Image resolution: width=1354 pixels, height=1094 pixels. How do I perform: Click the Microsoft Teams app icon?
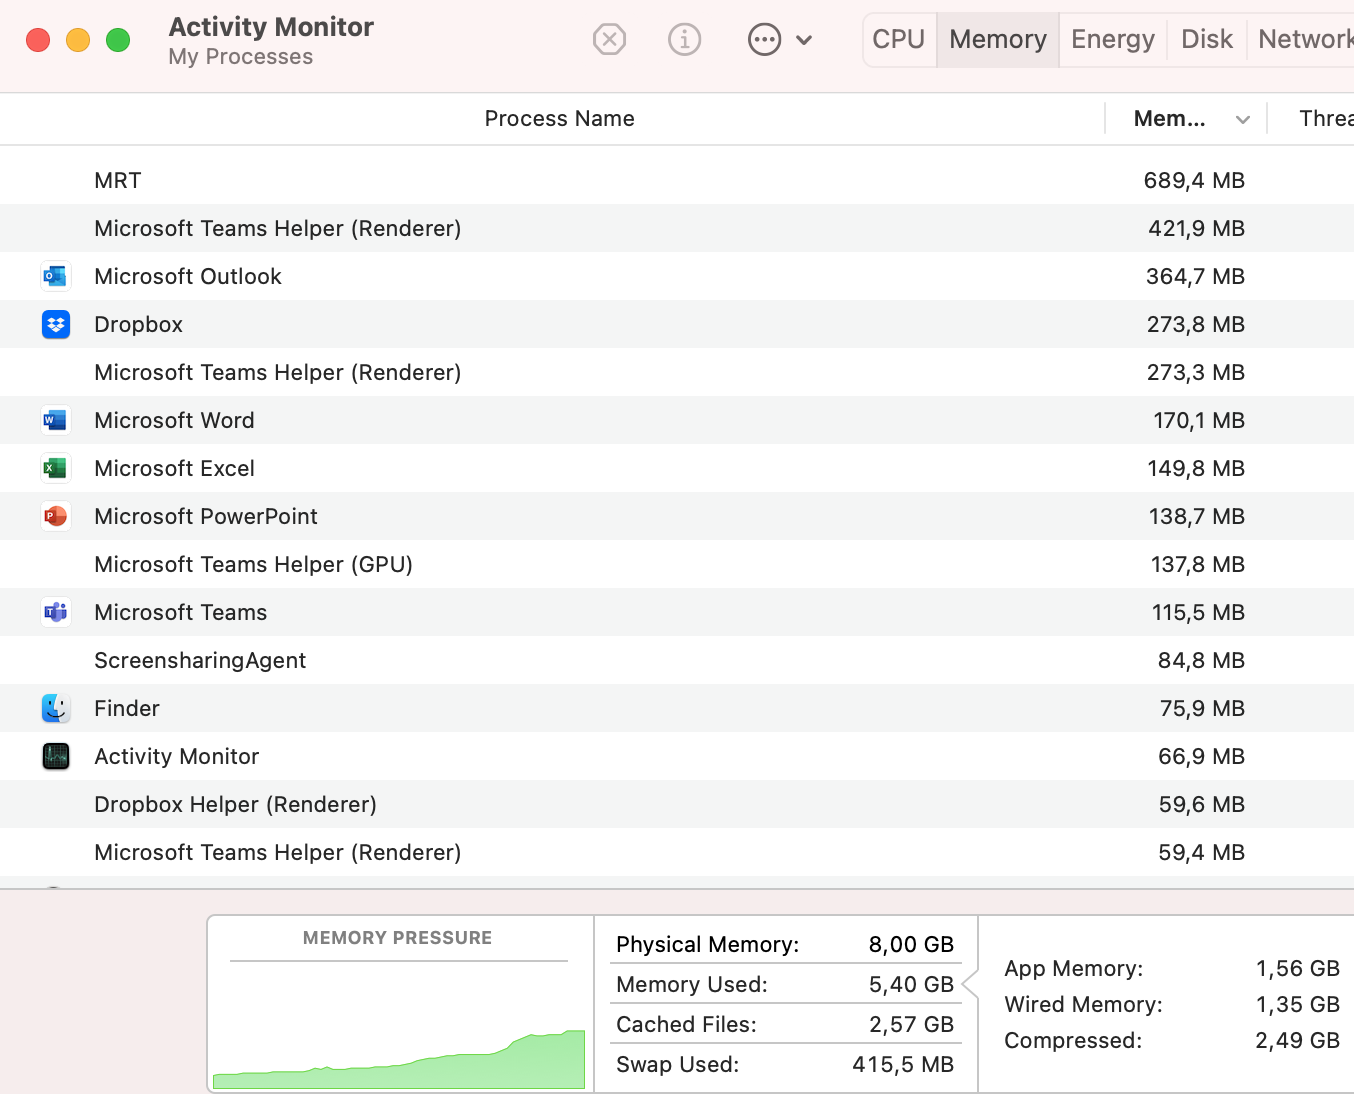point(56,612)
